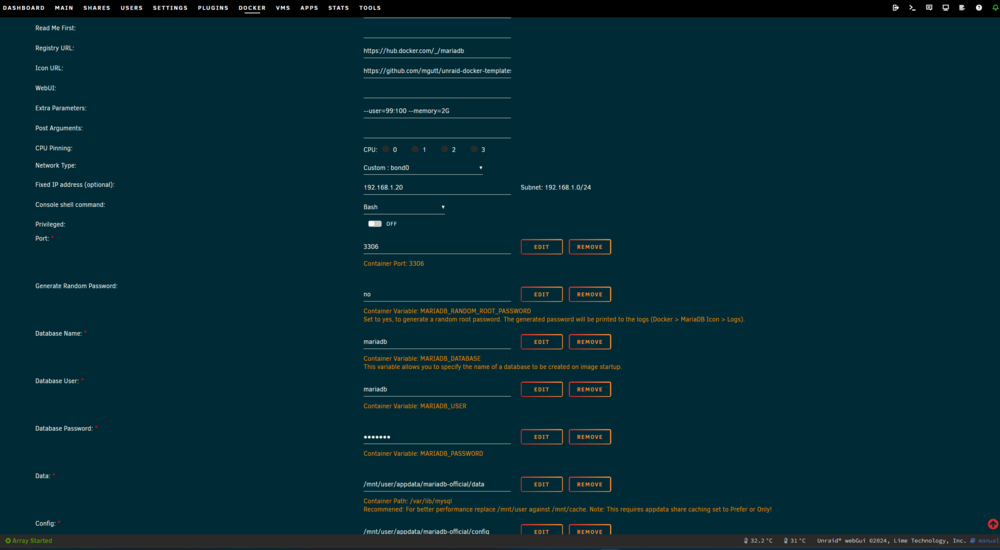Open the system log icon in top bar
This screenshot has width=1000, height=550.
962,8
